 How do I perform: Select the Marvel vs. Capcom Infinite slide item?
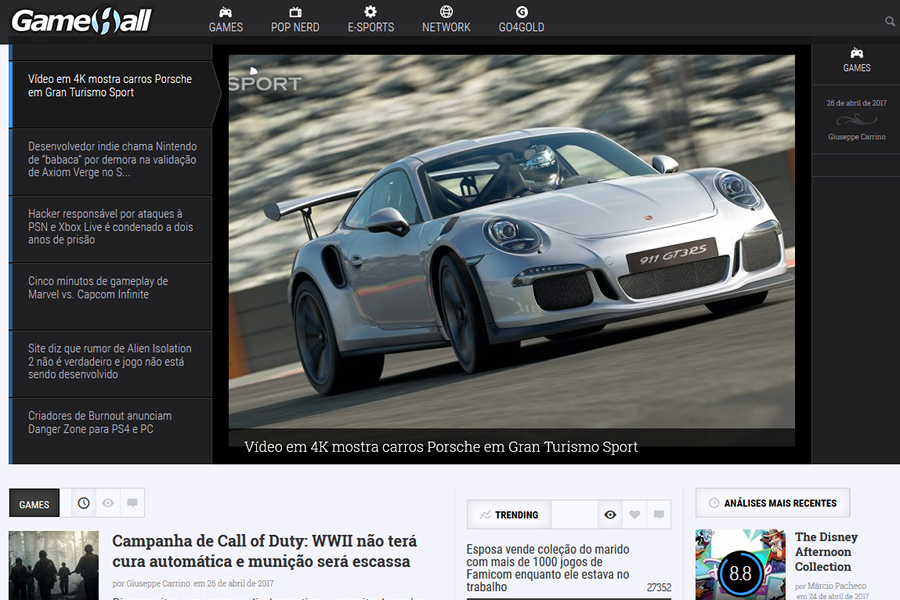pos(112,296)
